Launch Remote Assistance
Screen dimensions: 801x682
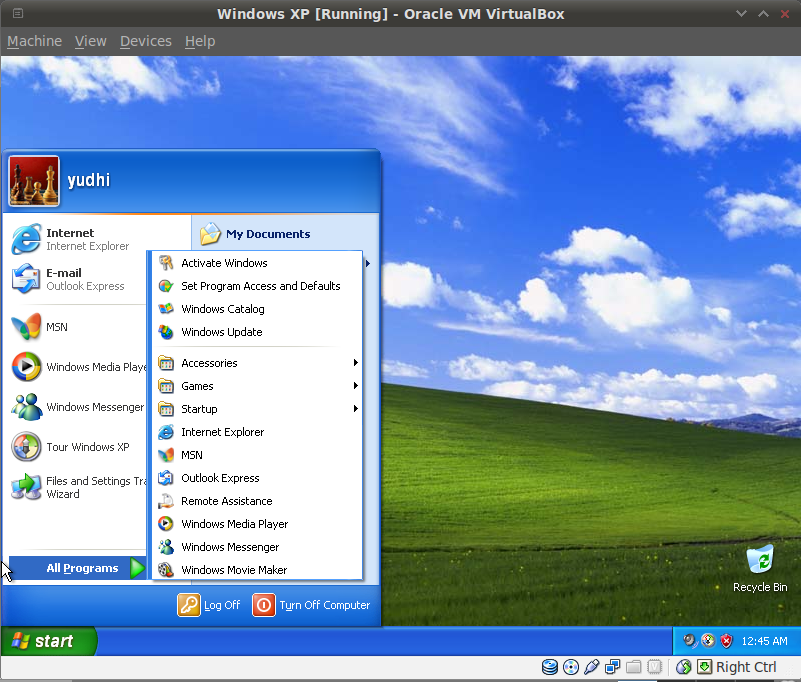pyautogui.click(x=257, y=501)
